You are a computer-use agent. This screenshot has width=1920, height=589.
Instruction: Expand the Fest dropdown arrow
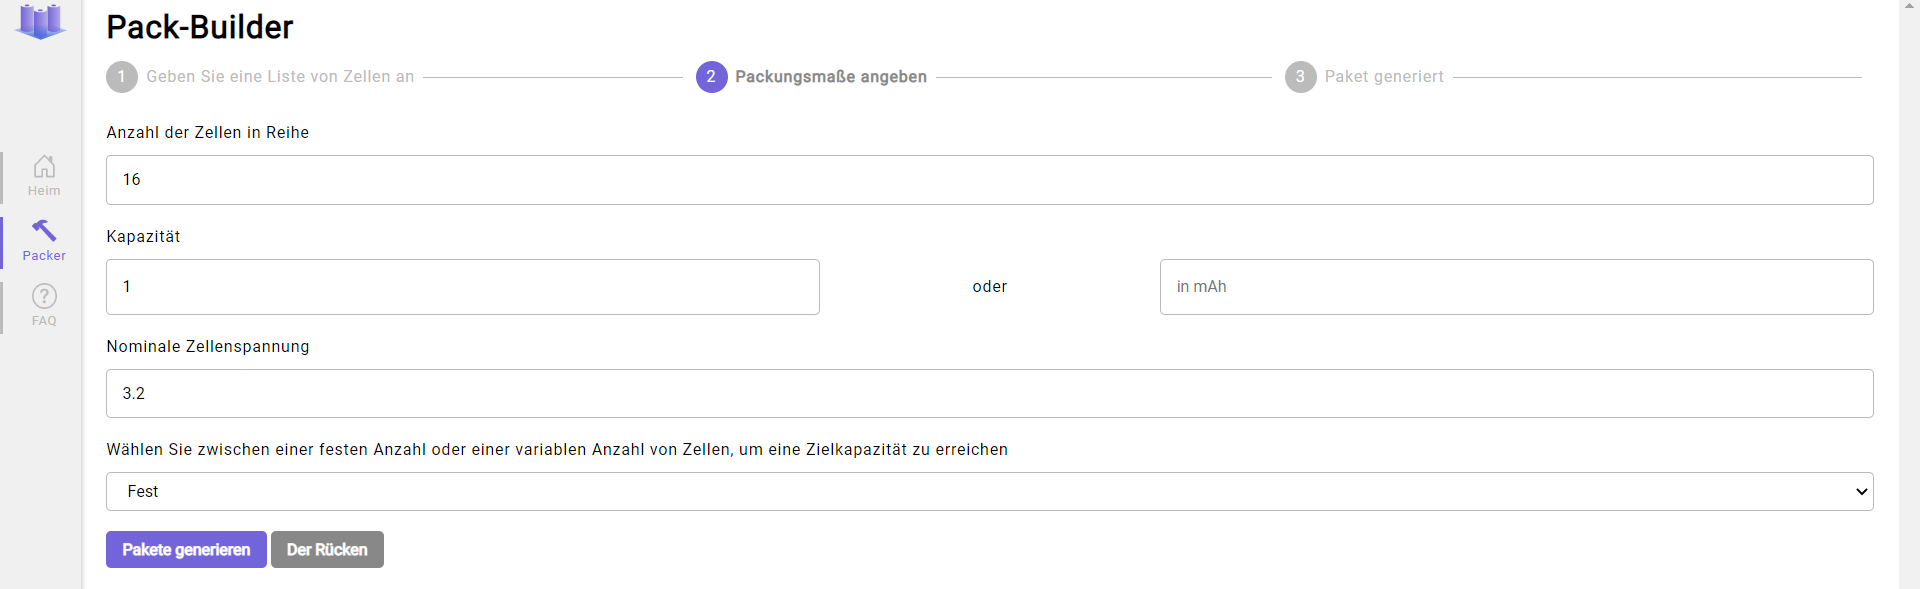pyautogui.click(x=1861, y=492)
